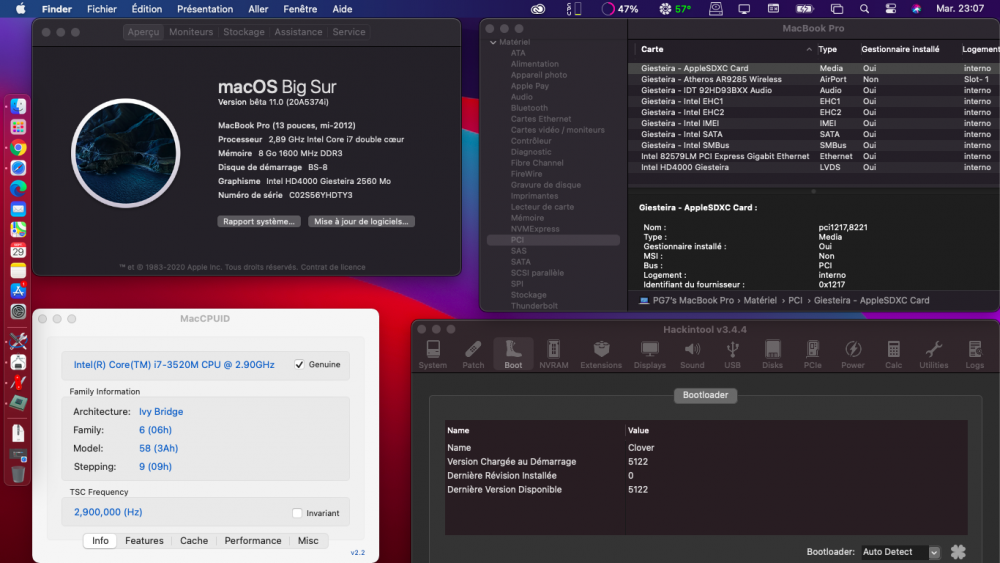Screen dimensions: 1000x563
Task: Open the Édition menu
Action: 147,9
